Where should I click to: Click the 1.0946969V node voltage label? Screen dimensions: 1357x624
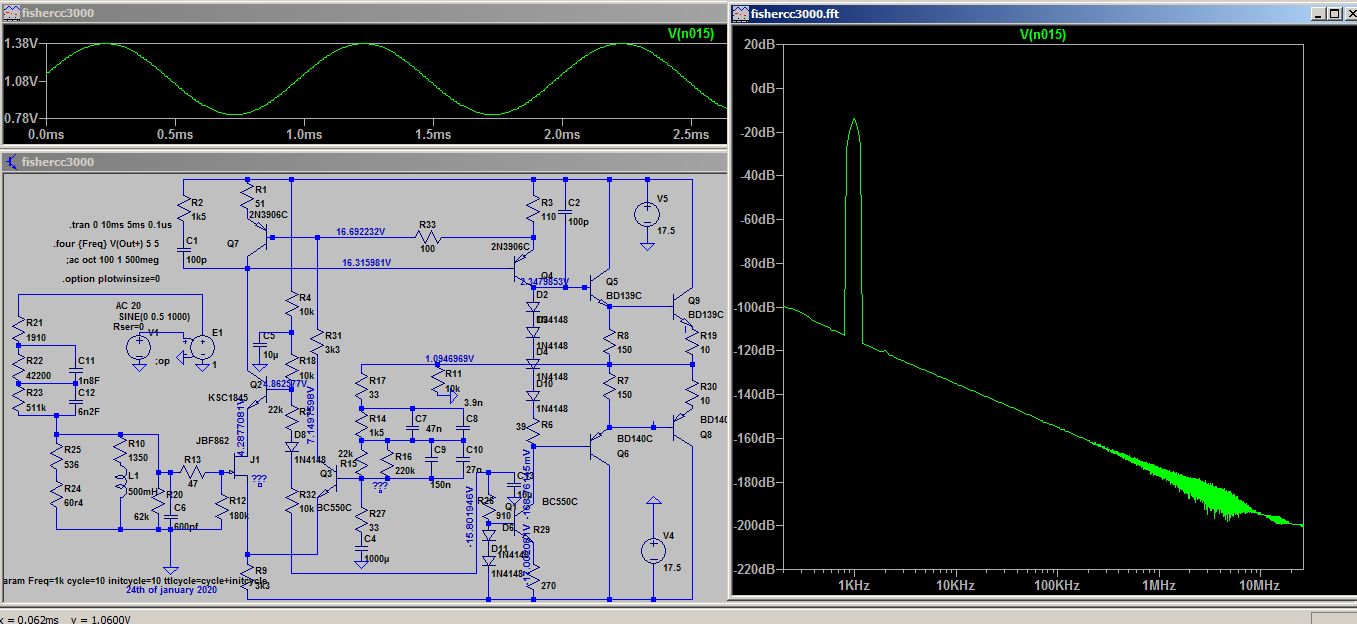pyautogui.click(x=449, y=358)
